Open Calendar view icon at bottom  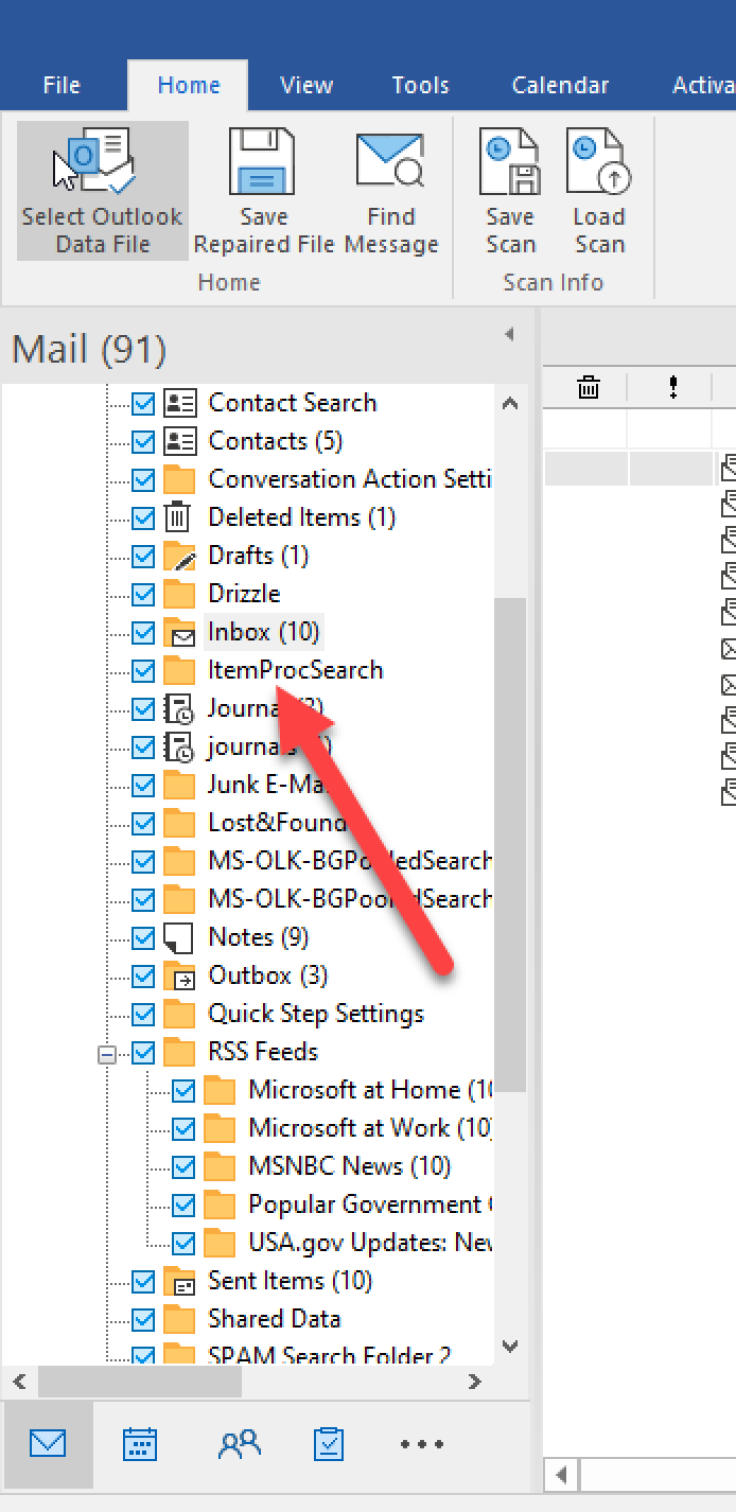click(140, 1444)
